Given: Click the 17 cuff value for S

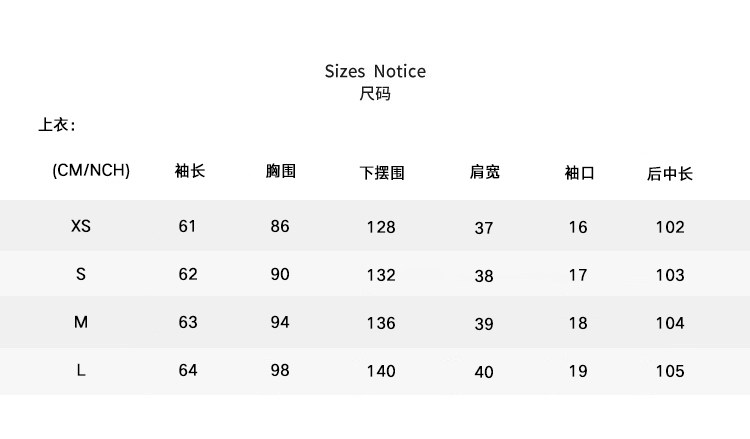Looking at the screenshot, I should pyautogui.click(x=578, y=275).
